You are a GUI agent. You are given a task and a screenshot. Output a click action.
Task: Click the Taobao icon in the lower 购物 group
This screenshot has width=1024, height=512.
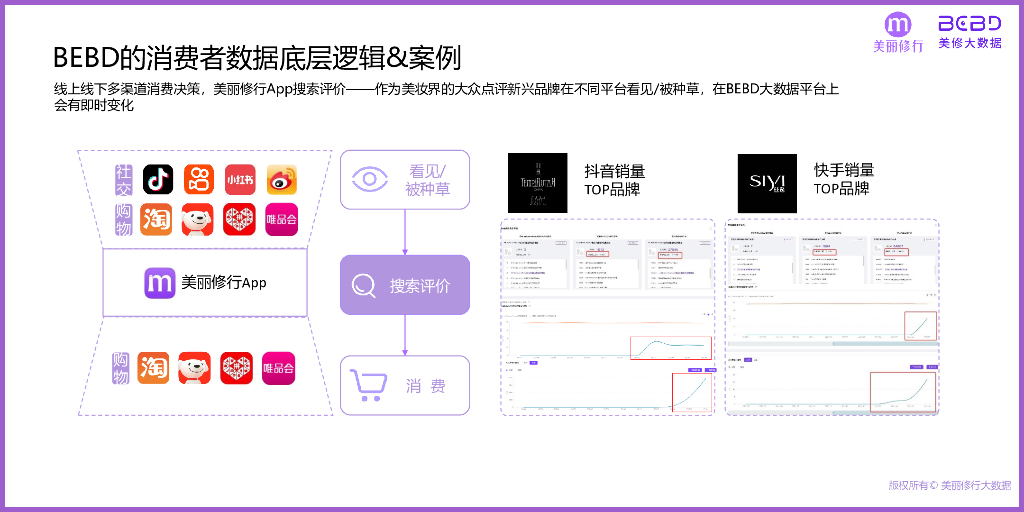[153, 368]
